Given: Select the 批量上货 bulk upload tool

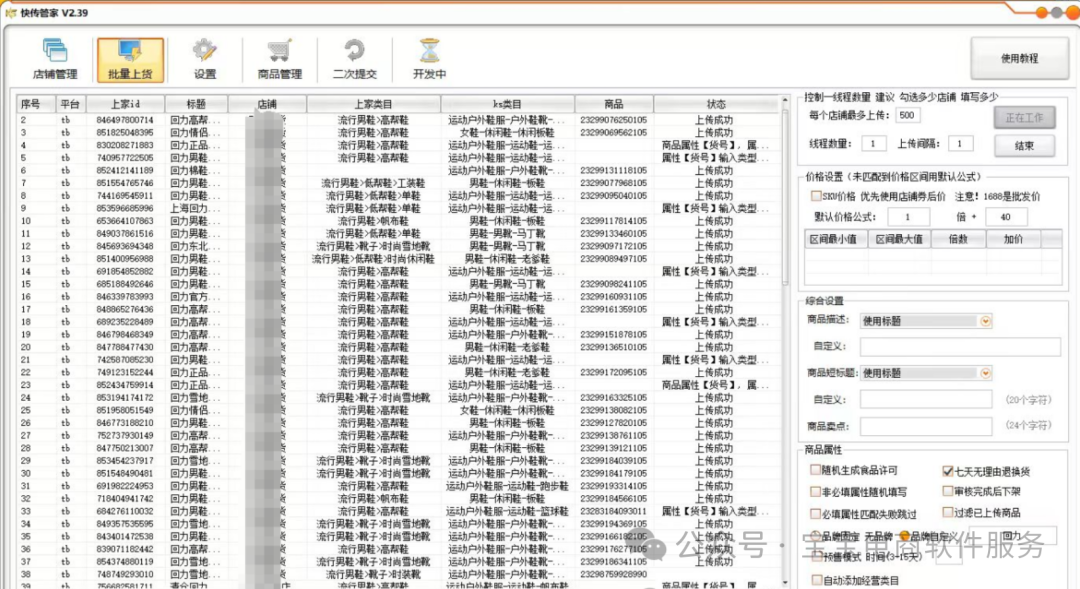Looking at the screenshot, I should click(130, 60).
